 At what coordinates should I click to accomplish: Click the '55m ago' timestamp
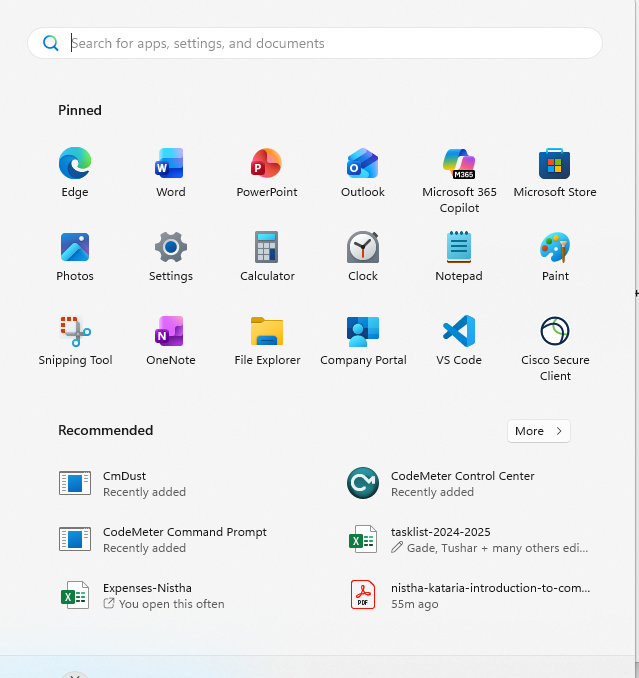tap(415, 604)
